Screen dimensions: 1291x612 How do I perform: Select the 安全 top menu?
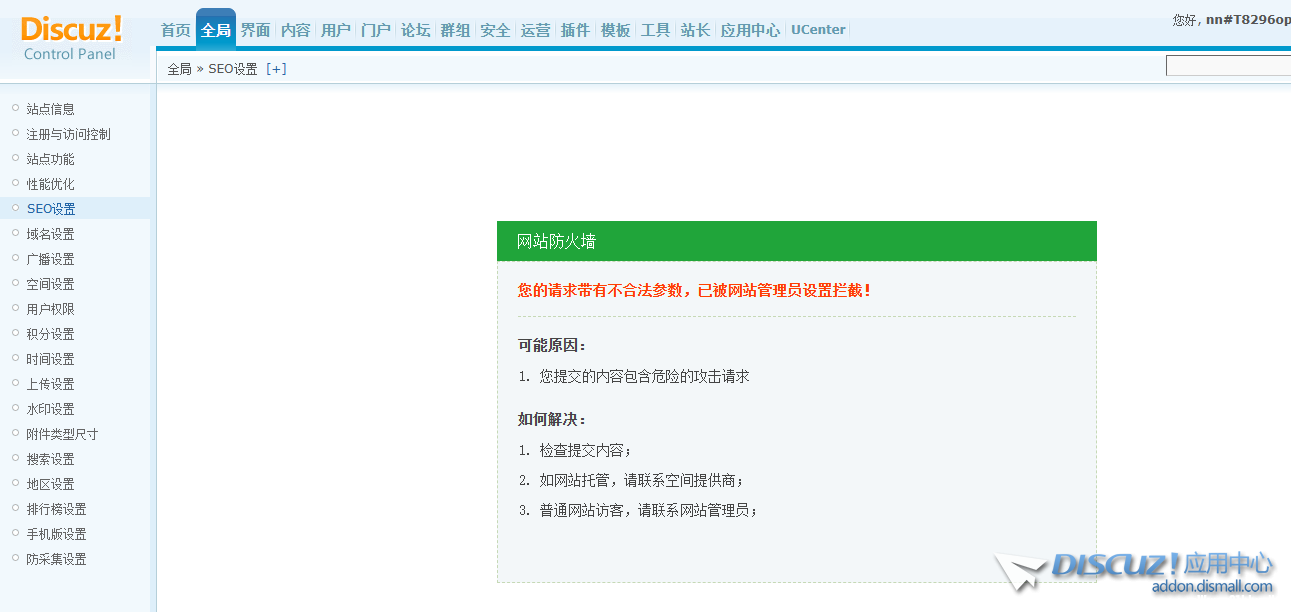(x=495, y=30)
